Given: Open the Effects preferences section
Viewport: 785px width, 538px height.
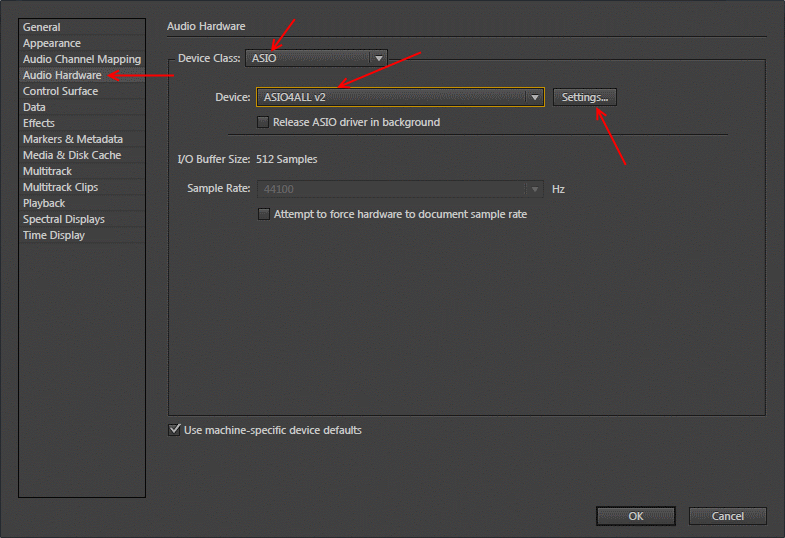Looking at the screenshot, I should tap(39, 123).
